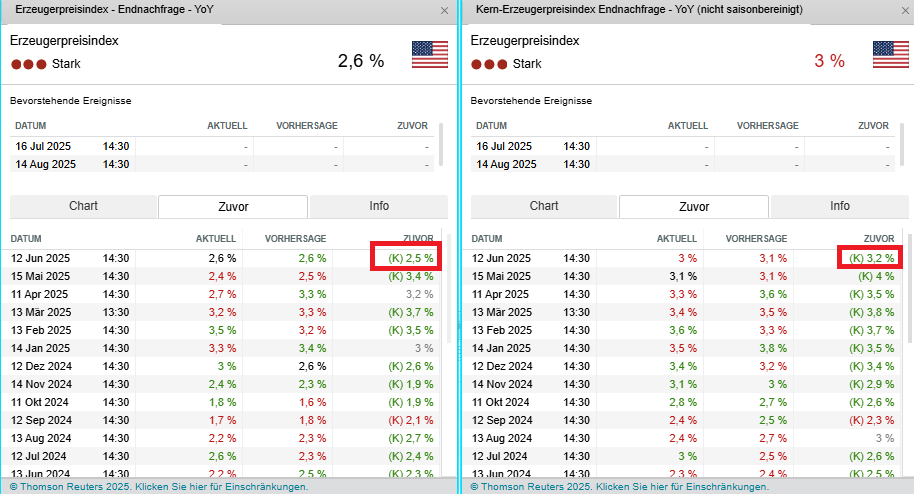Click the US flag in Kern-Erzeugerpreisindex panel

point(890,55)
